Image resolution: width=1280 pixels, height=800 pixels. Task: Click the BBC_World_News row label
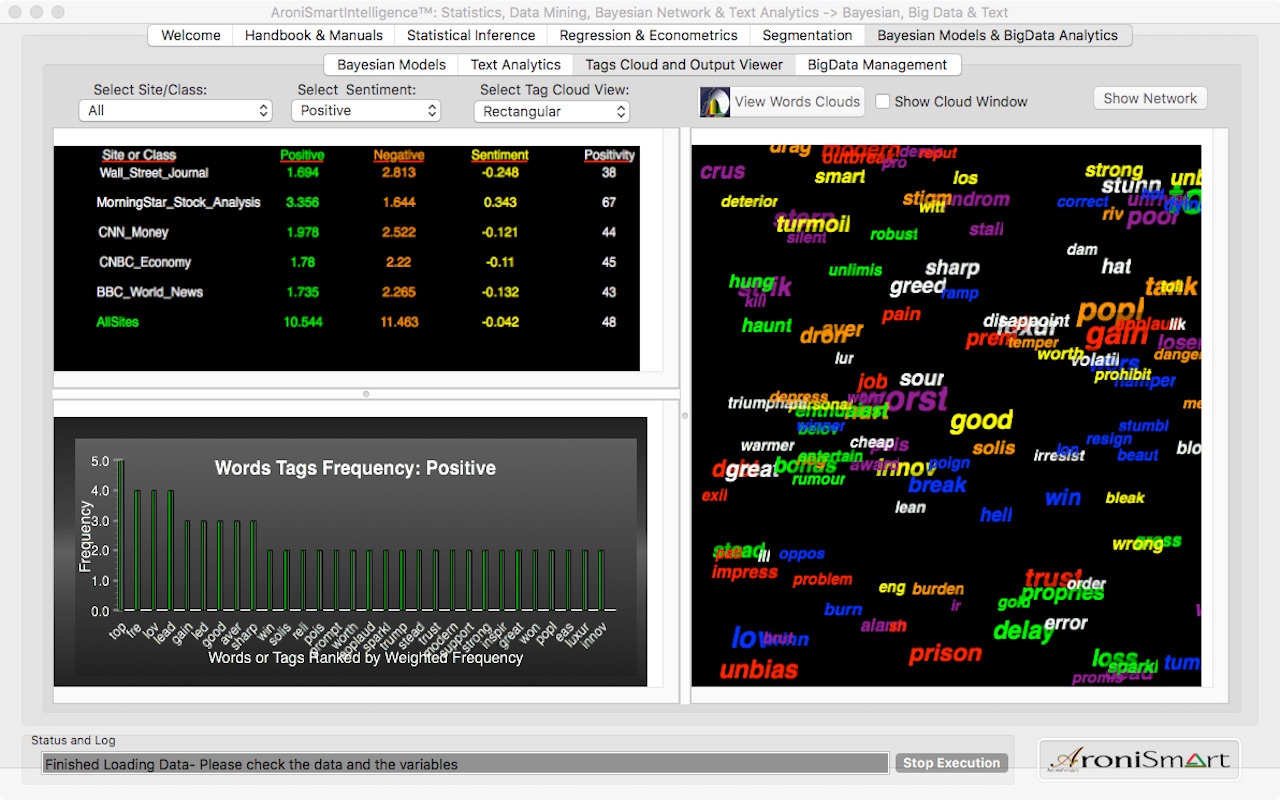point(150,292)
